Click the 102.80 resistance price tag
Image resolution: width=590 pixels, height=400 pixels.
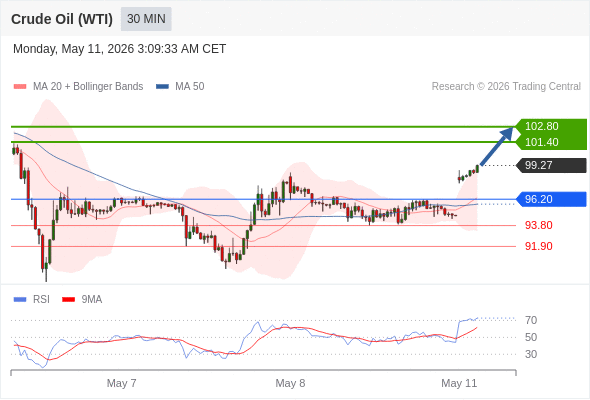point(550,126)
